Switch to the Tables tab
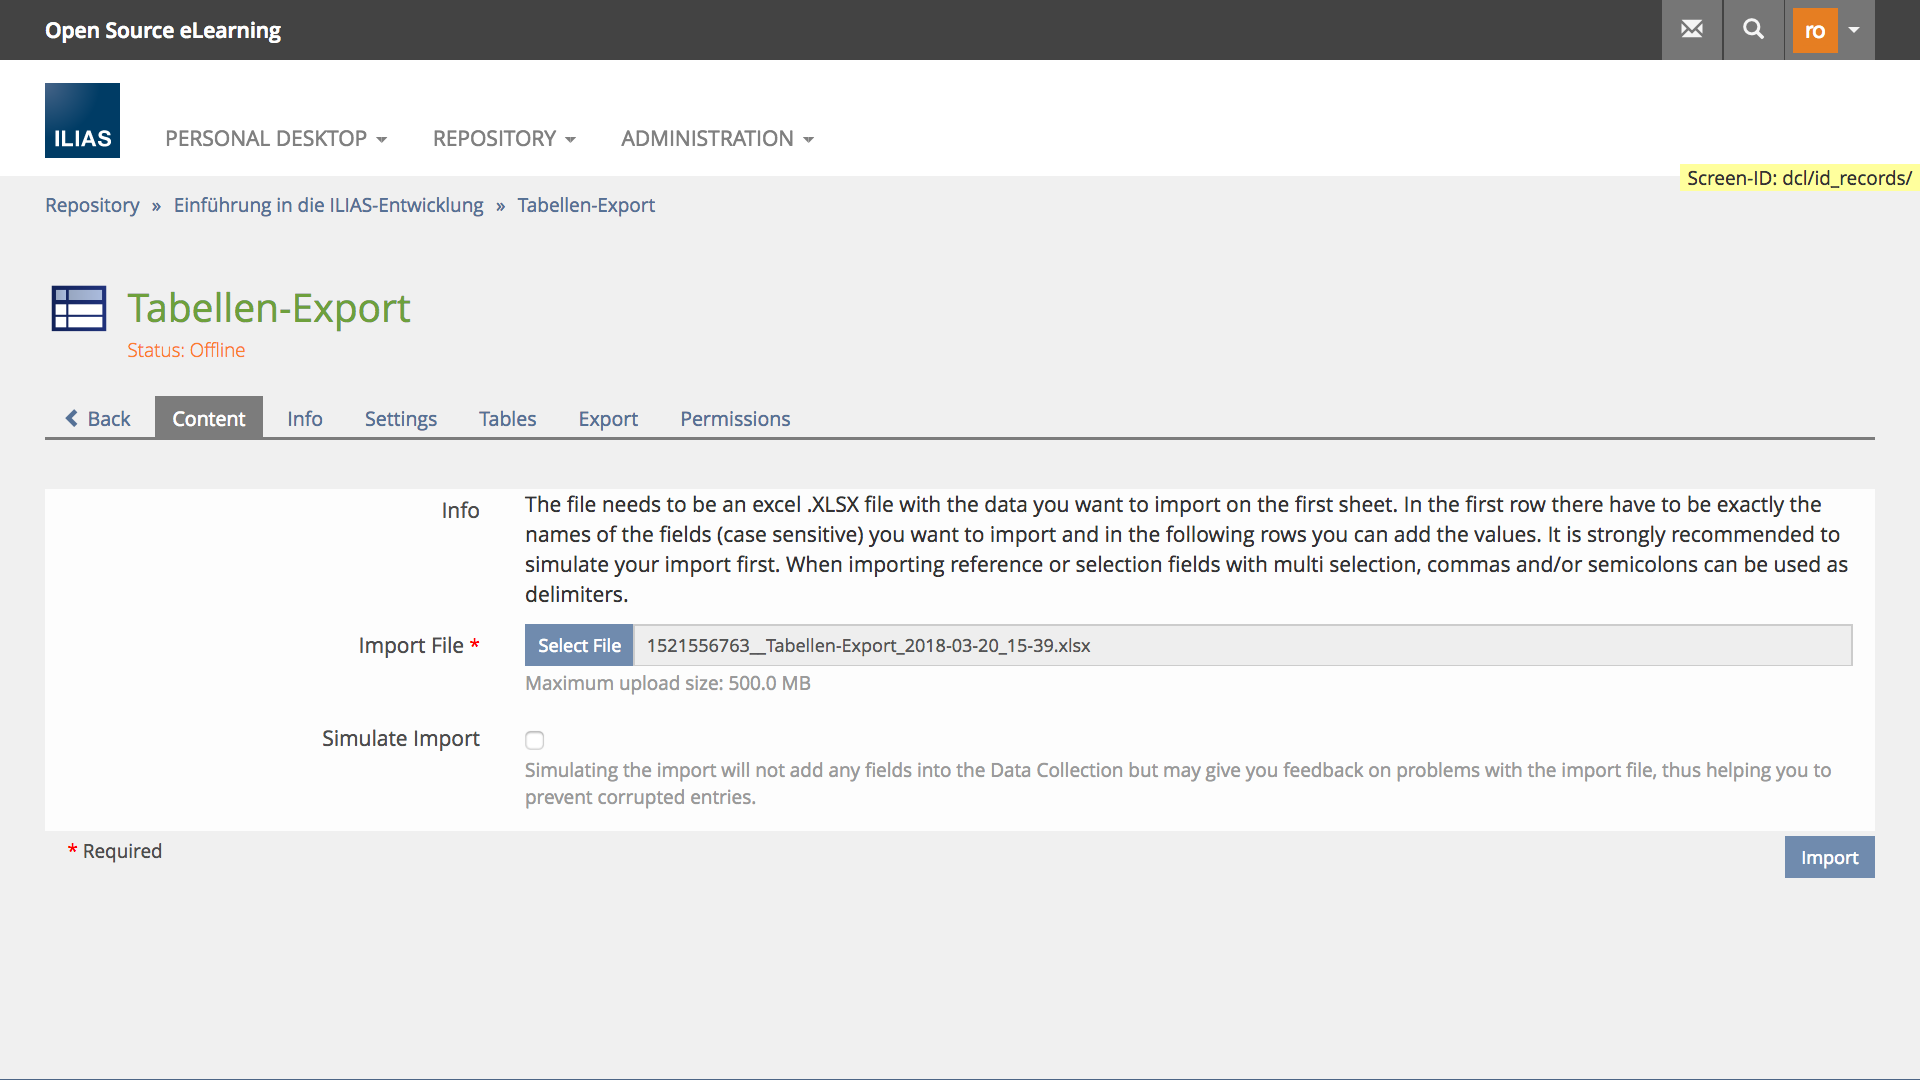This screenshot has width=1920, height=1080. pos(507,418)
